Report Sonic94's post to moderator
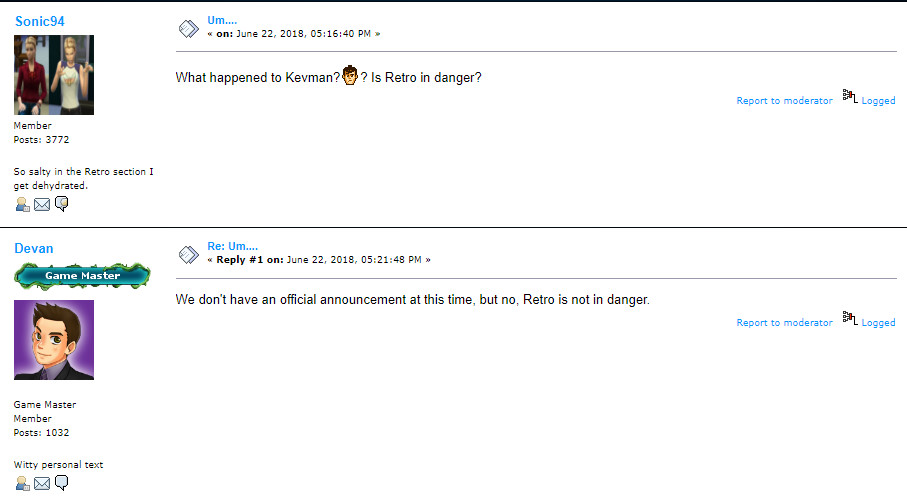Image resolution: width=907 pixels, height=504 pixels. pyautogui.click(x=784, y=101)
